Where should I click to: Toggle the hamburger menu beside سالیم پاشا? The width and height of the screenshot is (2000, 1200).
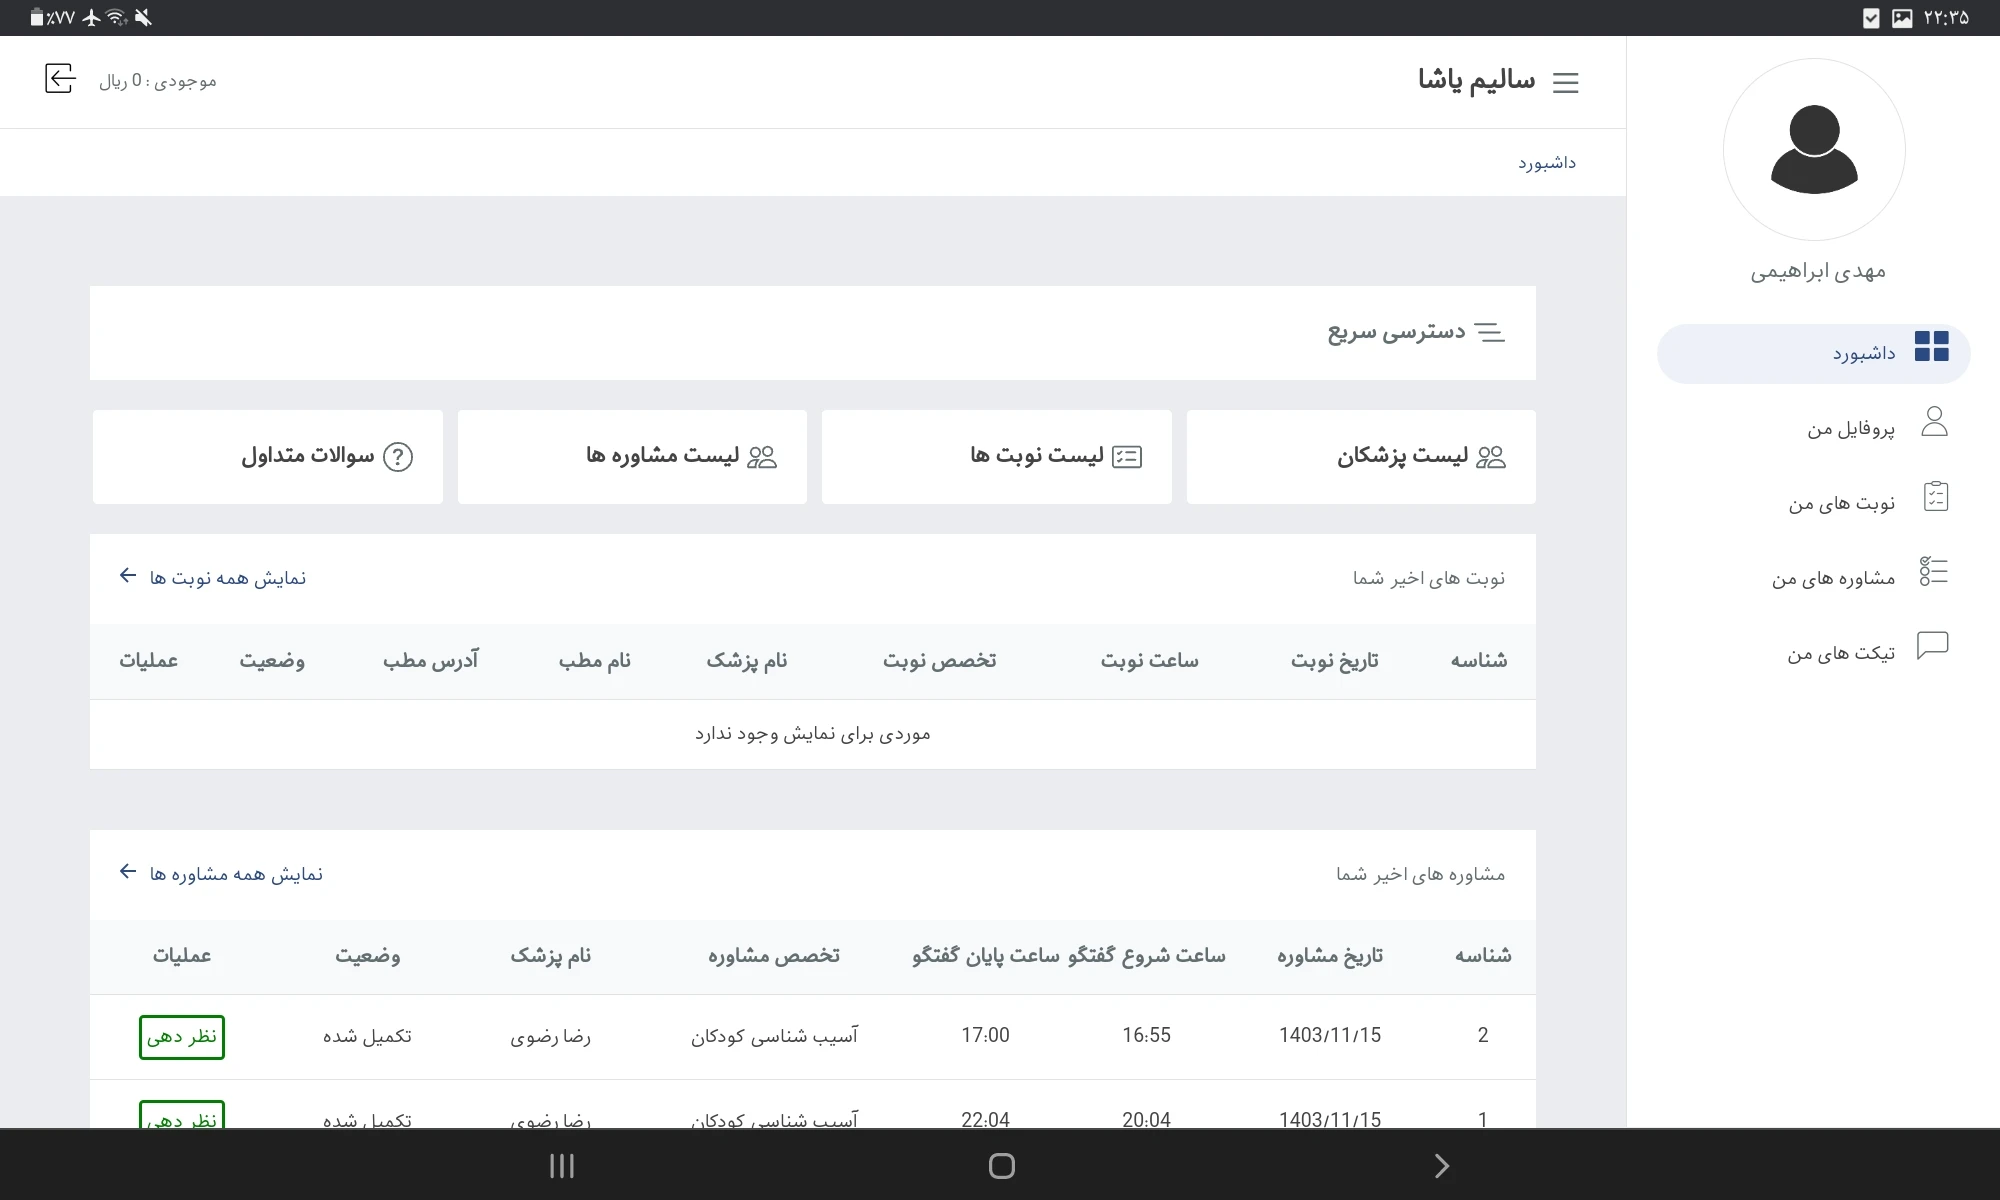coord(1565,83)
